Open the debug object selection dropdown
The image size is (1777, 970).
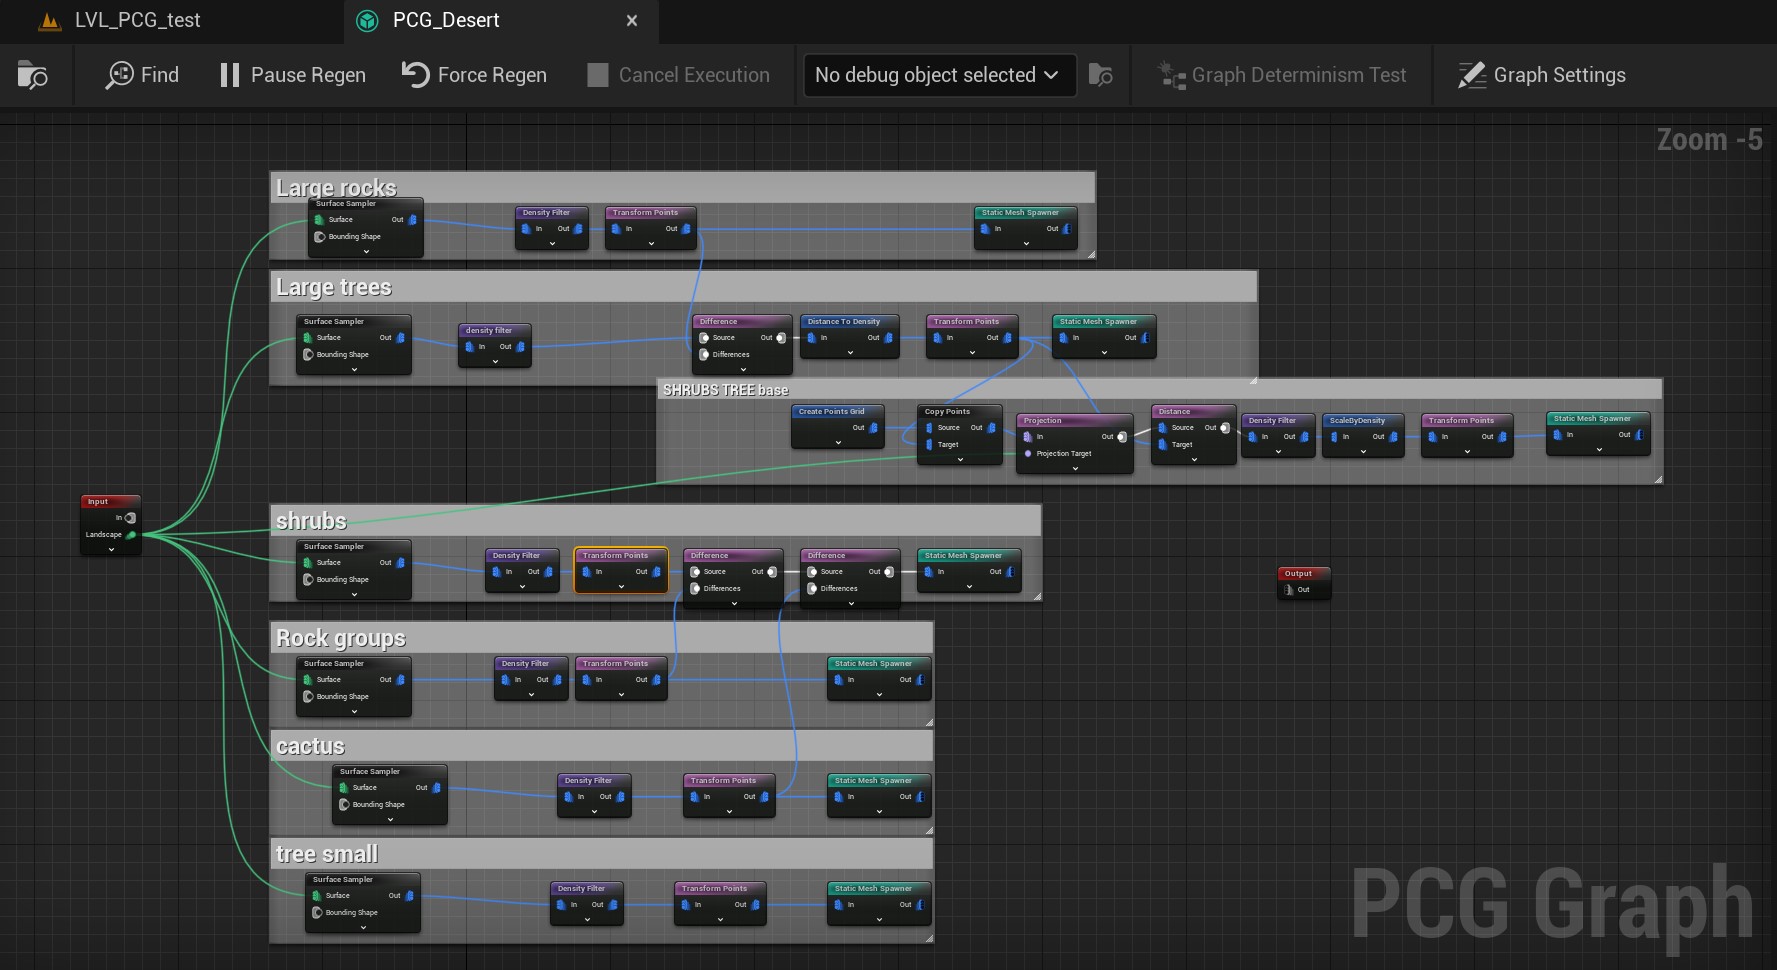click(938, 75)
